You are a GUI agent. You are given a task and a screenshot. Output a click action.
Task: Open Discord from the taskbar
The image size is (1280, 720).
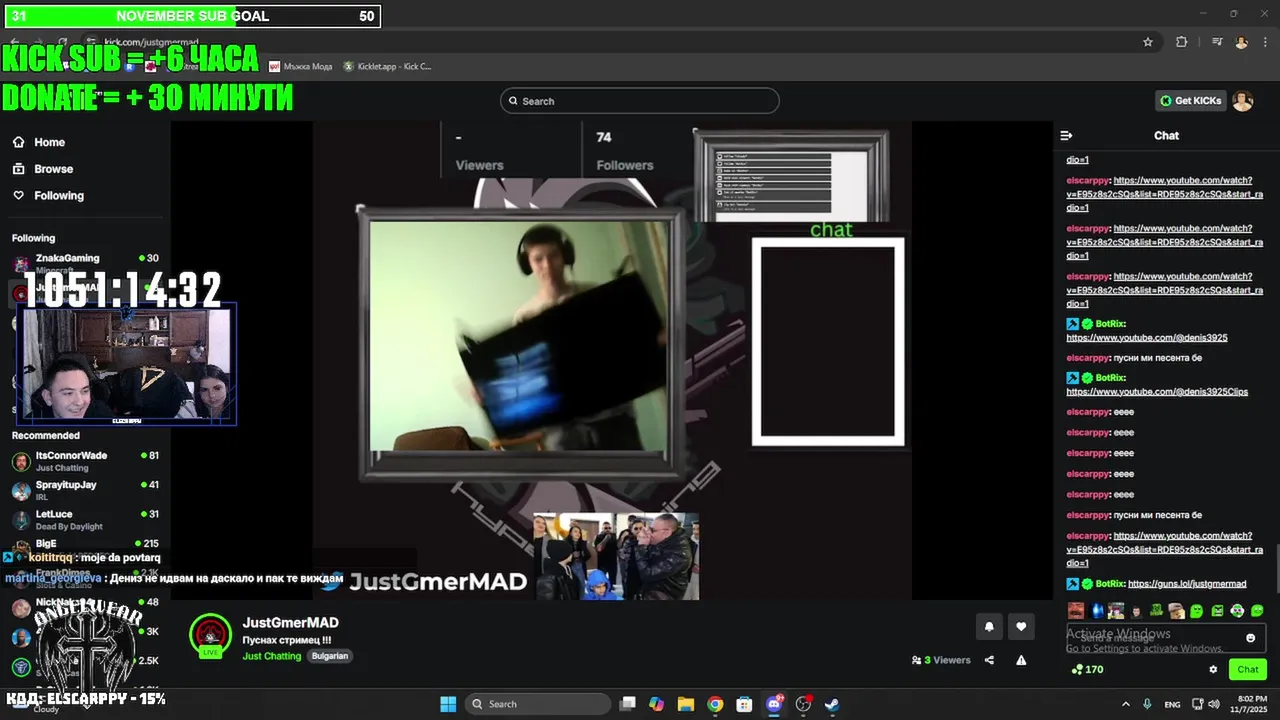[x=774, y=704]
